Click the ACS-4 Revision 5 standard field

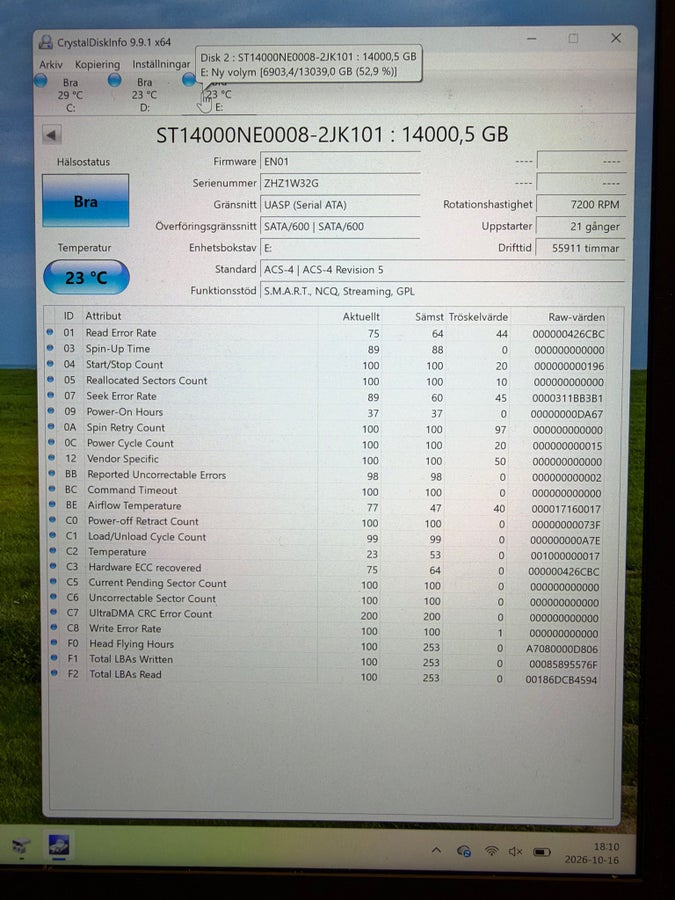coord(442,270)
